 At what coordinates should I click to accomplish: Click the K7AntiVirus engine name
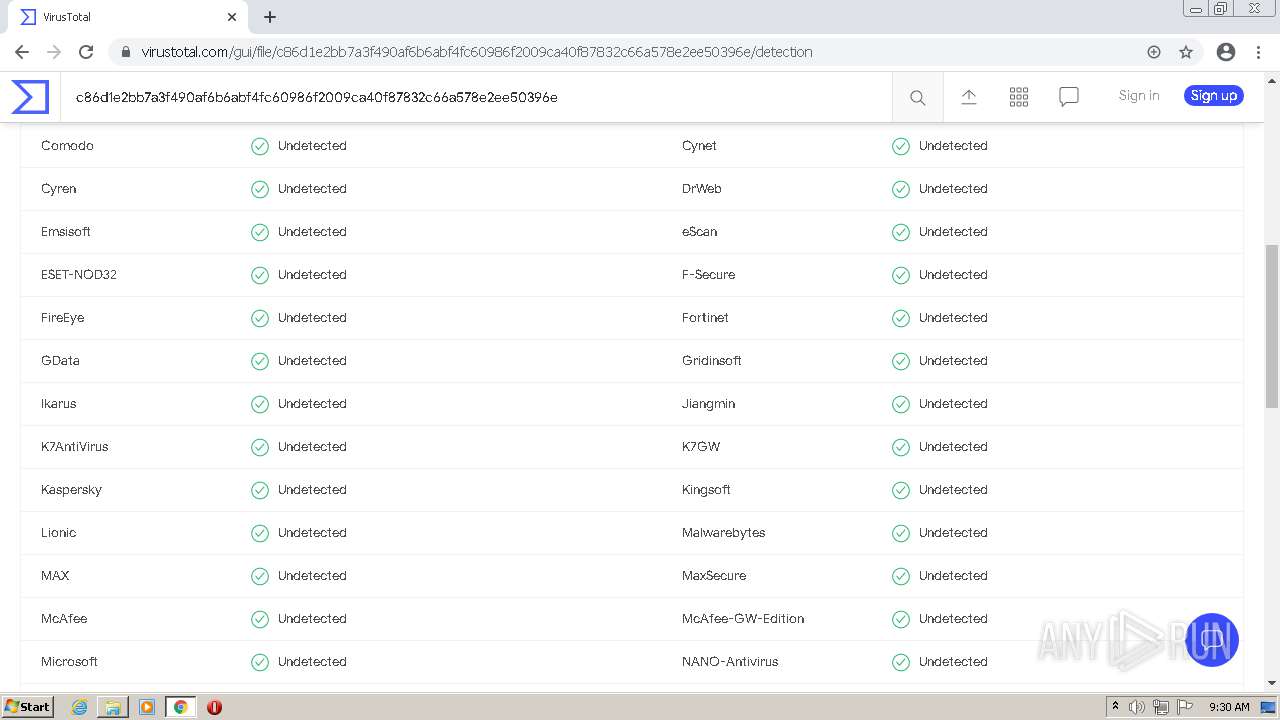tap(75, 447)
